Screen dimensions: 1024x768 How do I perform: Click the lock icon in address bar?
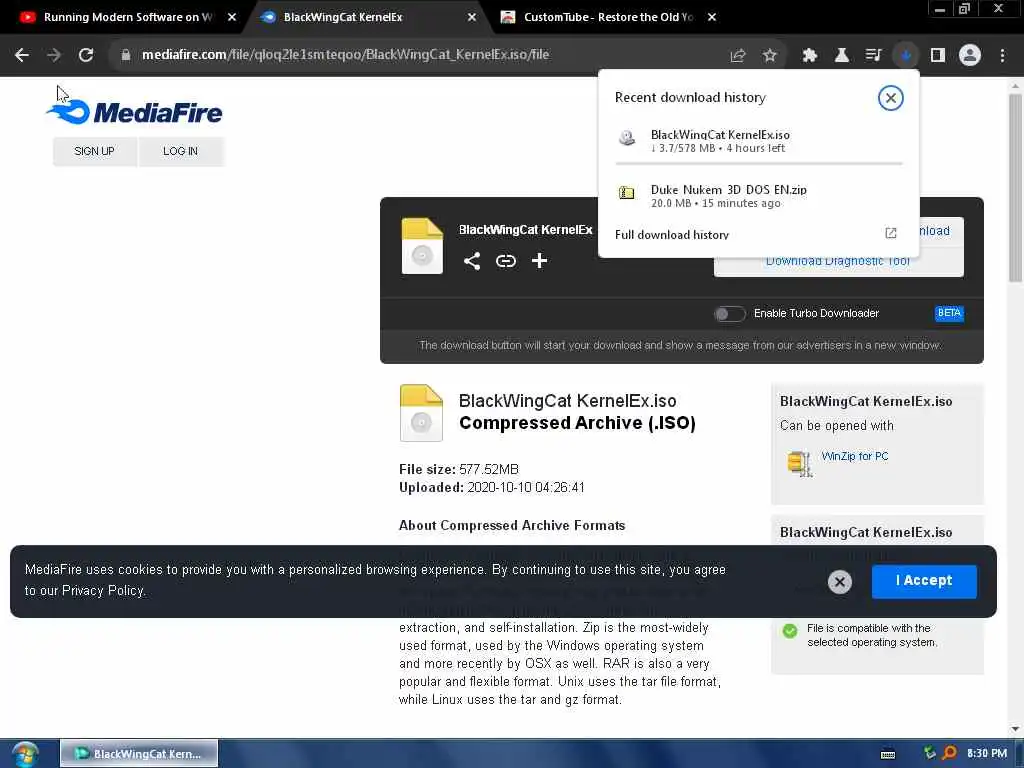[x=126, y=55]
